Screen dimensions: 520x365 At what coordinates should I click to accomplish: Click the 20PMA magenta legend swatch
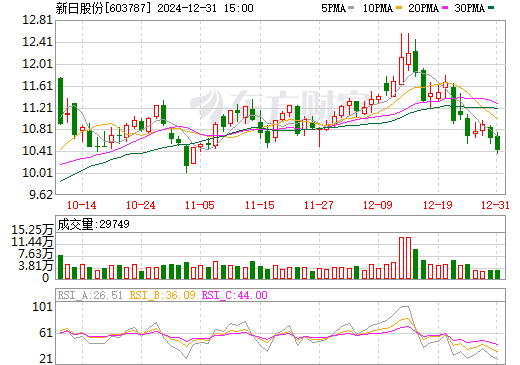pyautogui.click(x=445, y=8)
